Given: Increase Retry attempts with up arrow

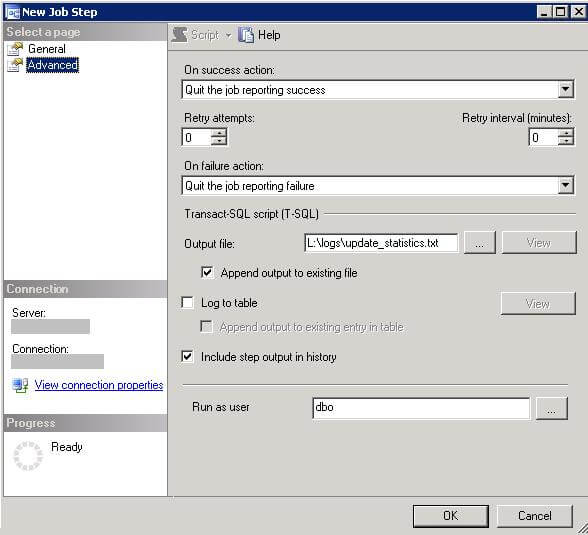Looking at the screenshot, I should (219, 133).
